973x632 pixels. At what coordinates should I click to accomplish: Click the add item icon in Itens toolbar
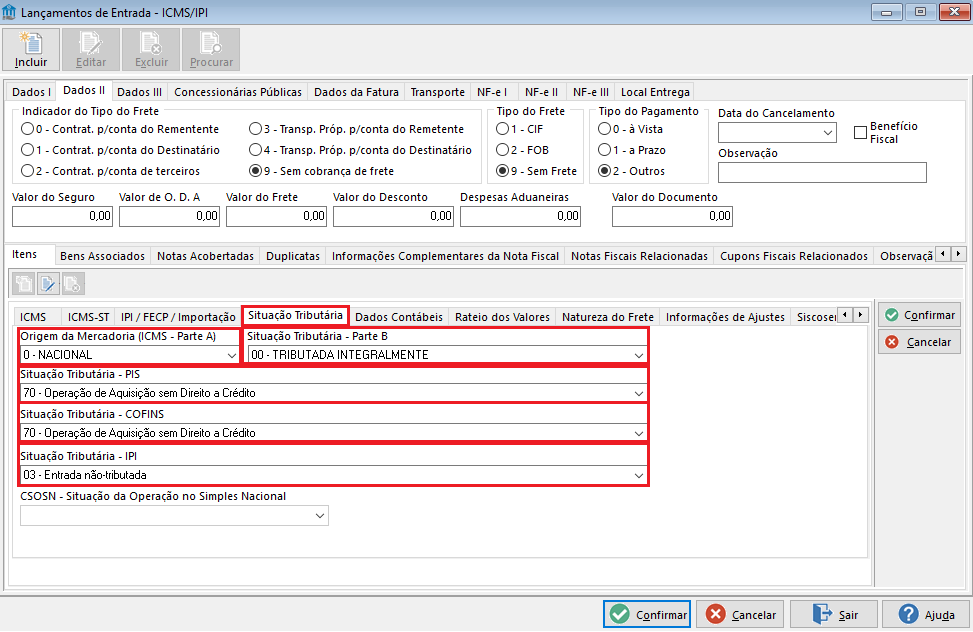pyautogui.click(x=24, y=284)
